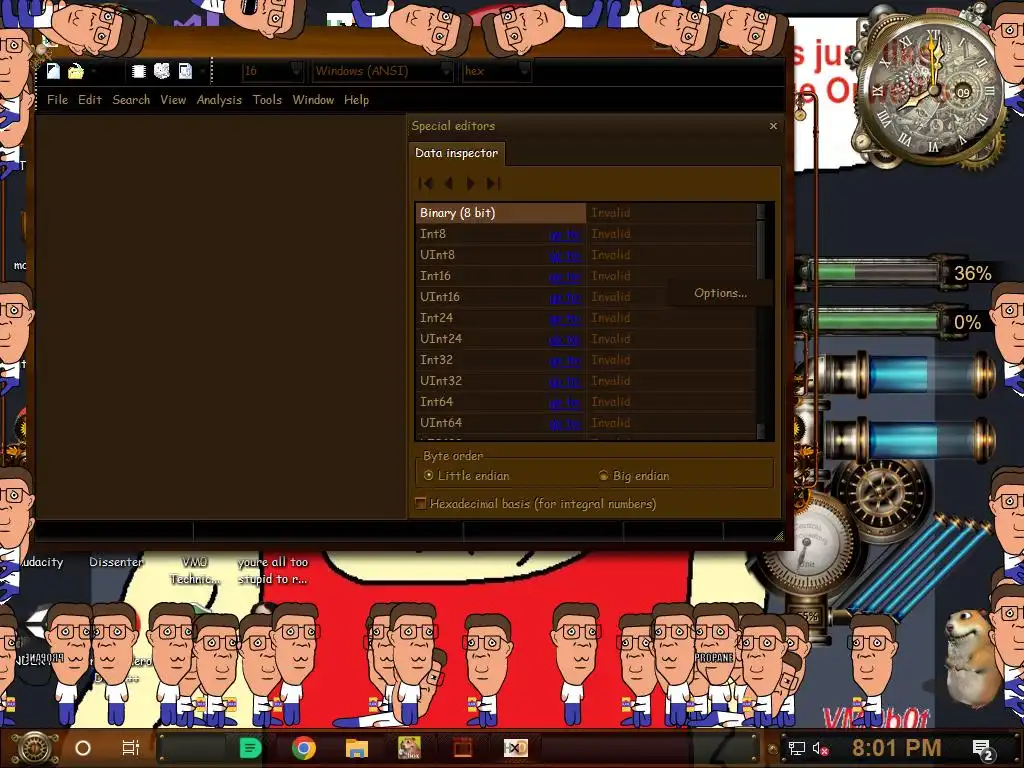Jump to last byte in Data inspector
Viewport: 1024px width, 768px height.
click(494, 184)
